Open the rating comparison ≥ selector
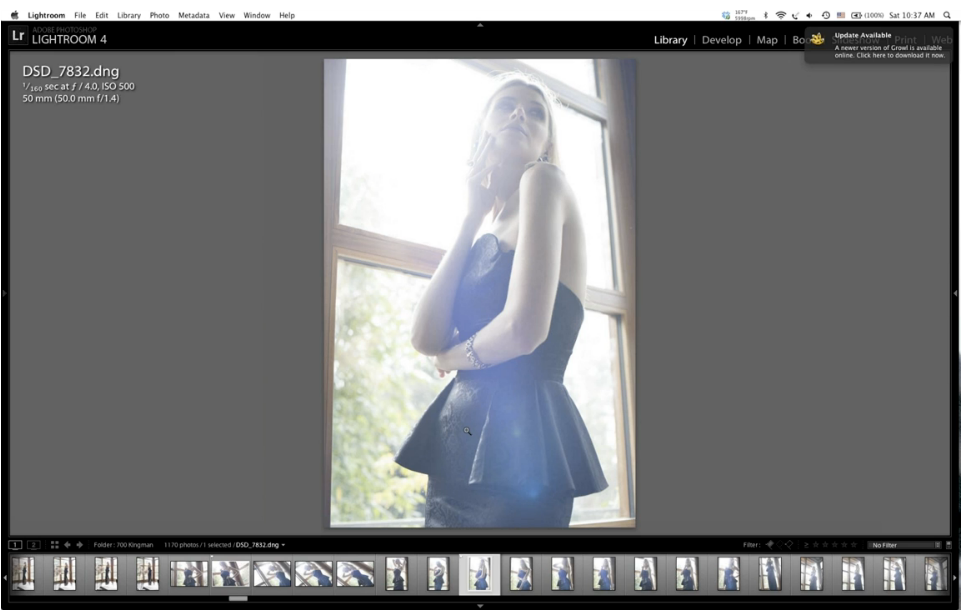 pyautogui.click(x=806, y=544)
